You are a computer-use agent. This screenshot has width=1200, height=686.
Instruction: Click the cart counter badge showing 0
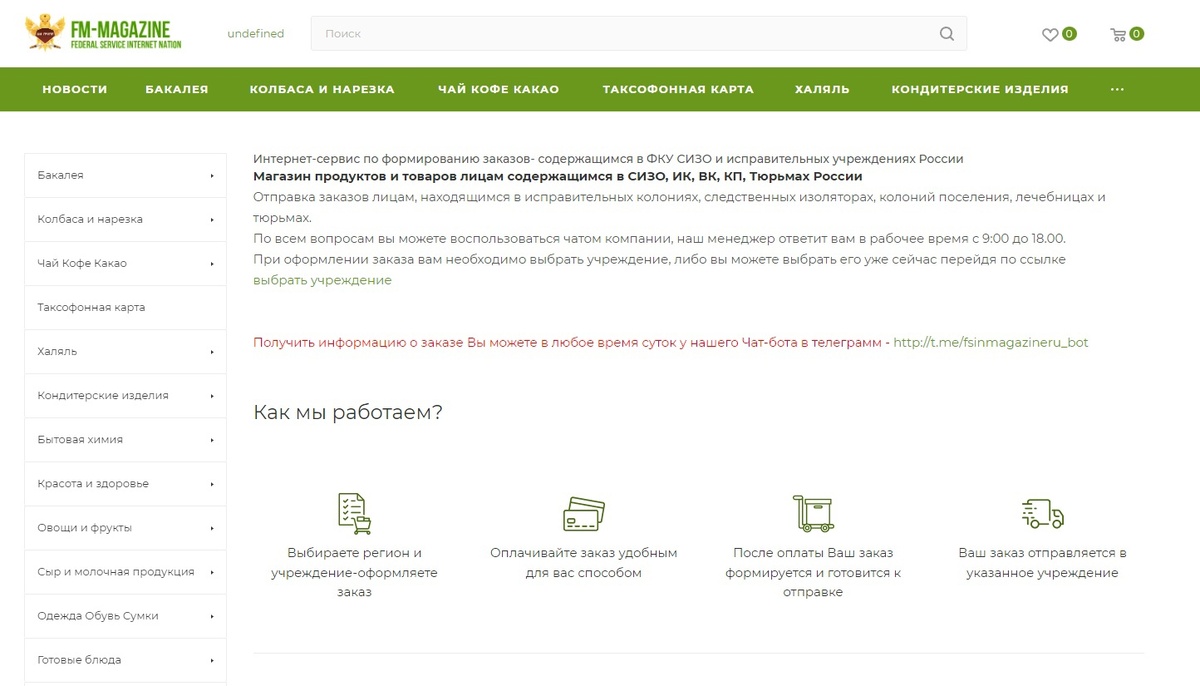(1137, 34)
